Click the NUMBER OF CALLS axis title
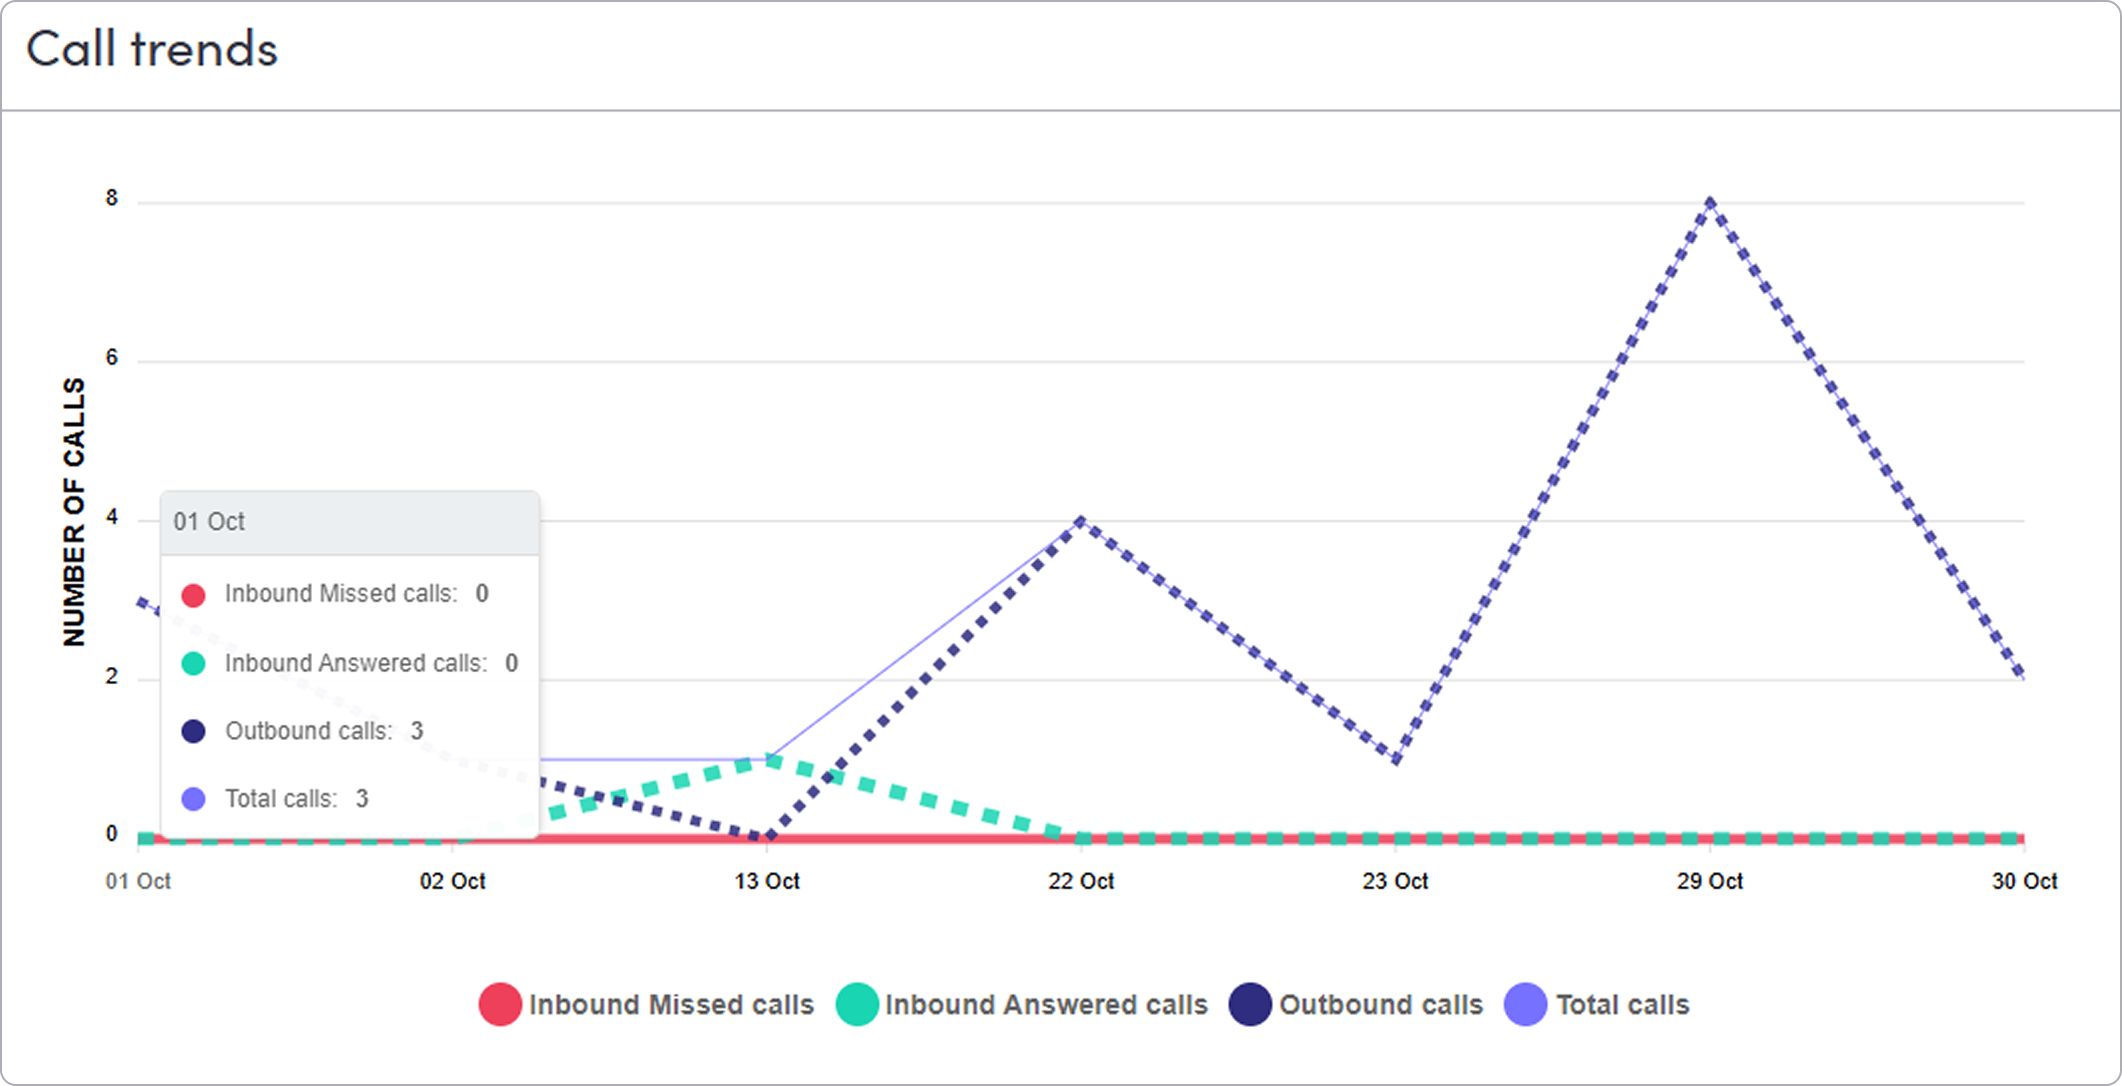Image resolution: width=2122 pixels, height=1086 pixels. click(x=75, y=511)
